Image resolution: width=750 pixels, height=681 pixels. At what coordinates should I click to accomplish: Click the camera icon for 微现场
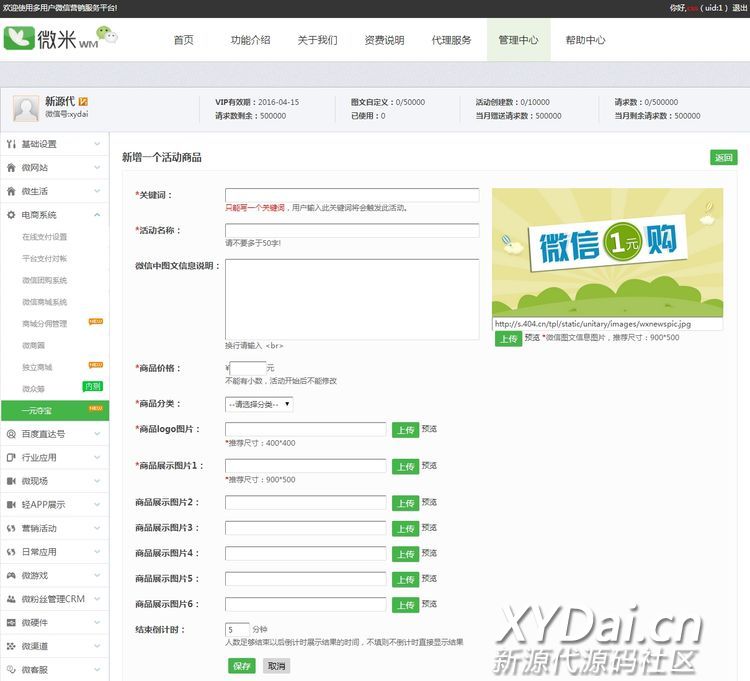pos(11,481)
